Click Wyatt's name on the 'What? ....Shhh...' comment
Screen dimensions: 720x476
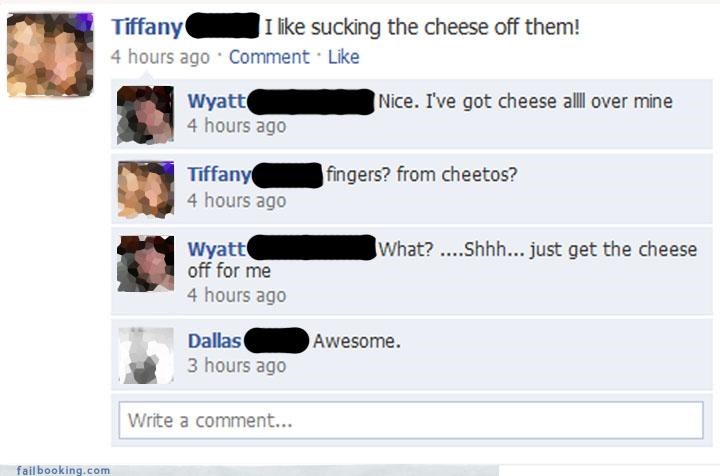216,249
